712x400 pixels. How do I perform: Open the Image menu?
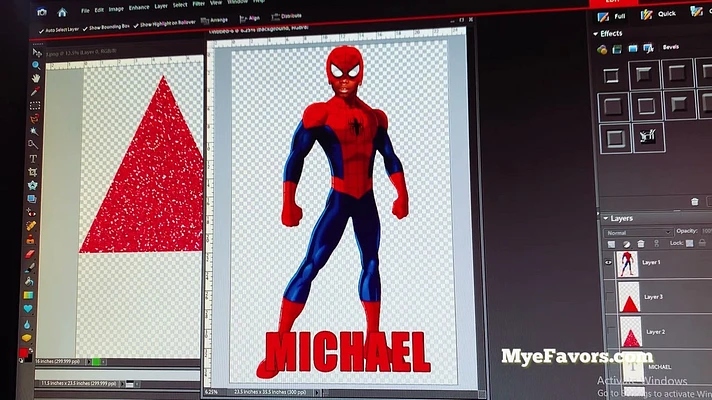coord(116,9)
